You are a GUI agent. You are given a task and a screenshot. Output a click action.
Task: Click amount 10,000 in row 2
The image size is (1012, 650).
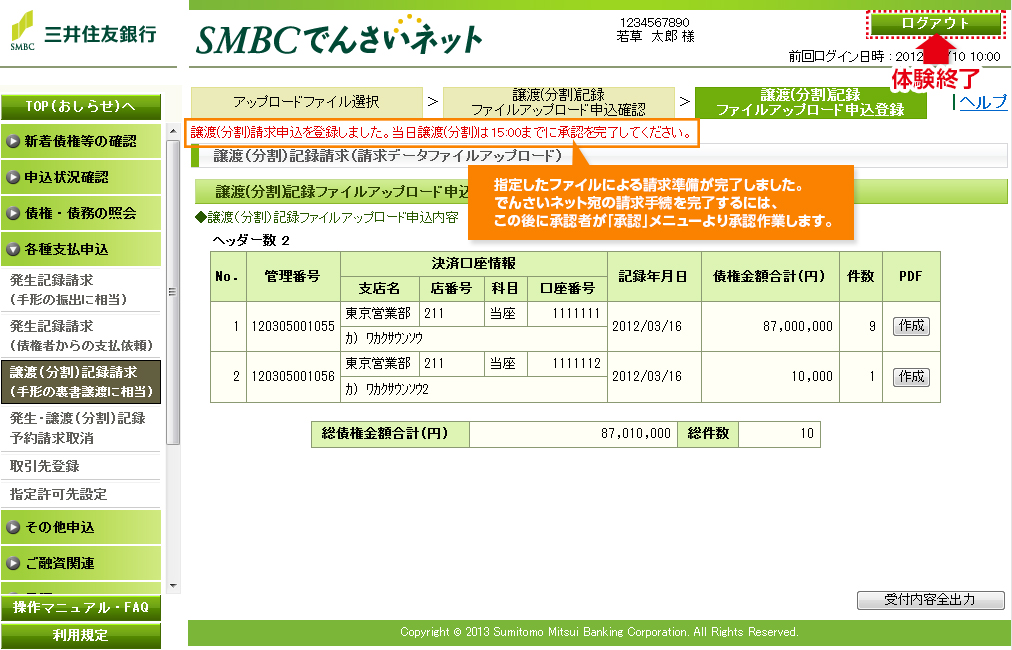tap(770, 376)
